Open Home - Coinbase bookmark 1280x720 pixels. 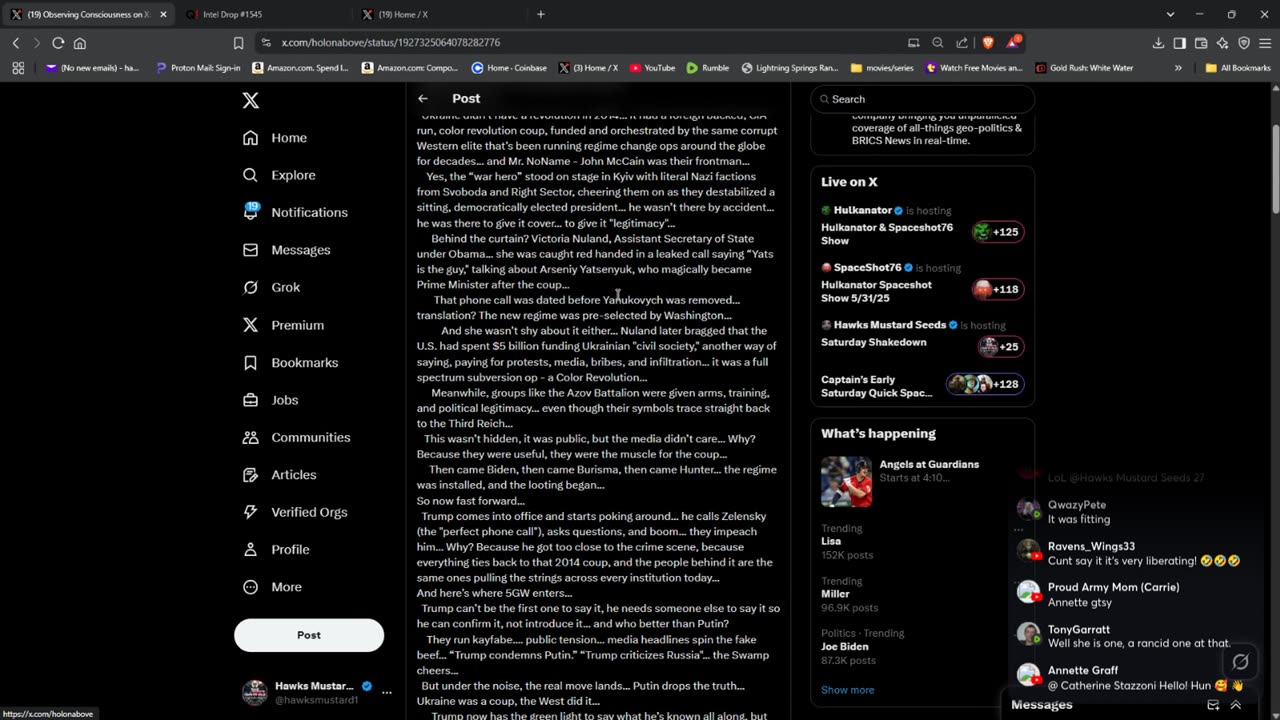(509, 68)
